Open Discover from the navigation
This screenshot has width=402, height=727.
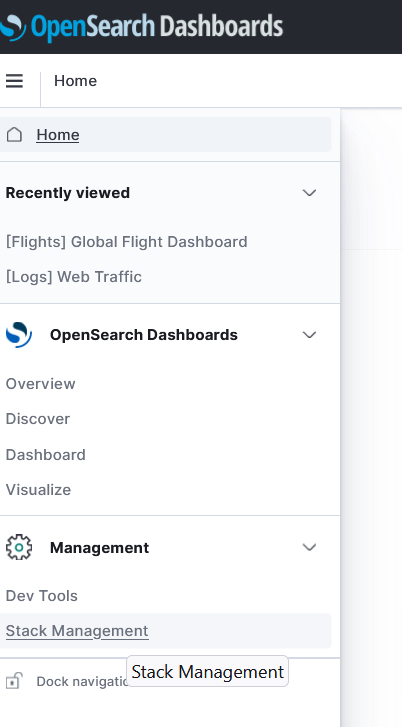point(38,419)
